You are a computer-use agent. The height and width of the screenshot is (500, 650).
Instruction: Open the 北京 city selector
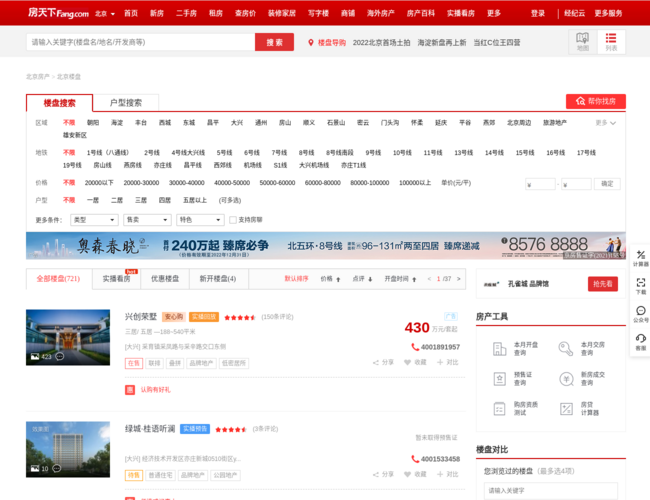(x=105, y=14)
